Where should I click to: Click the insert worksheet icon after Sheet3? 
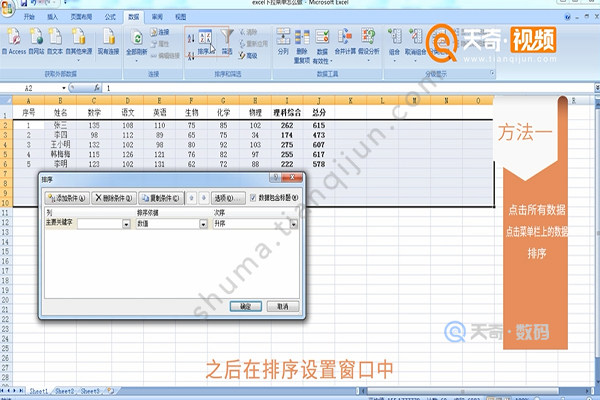(x=111, y=391)
